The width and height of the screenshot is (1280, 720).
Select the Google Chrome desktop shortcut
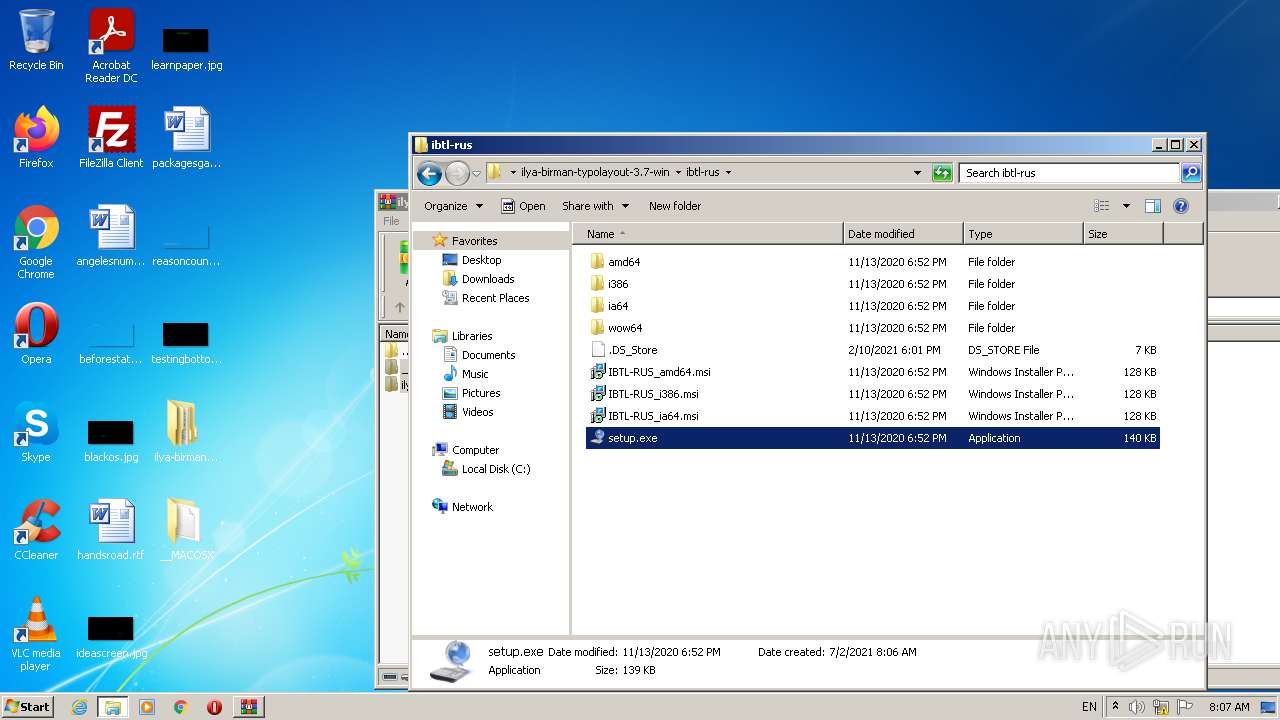36,242
